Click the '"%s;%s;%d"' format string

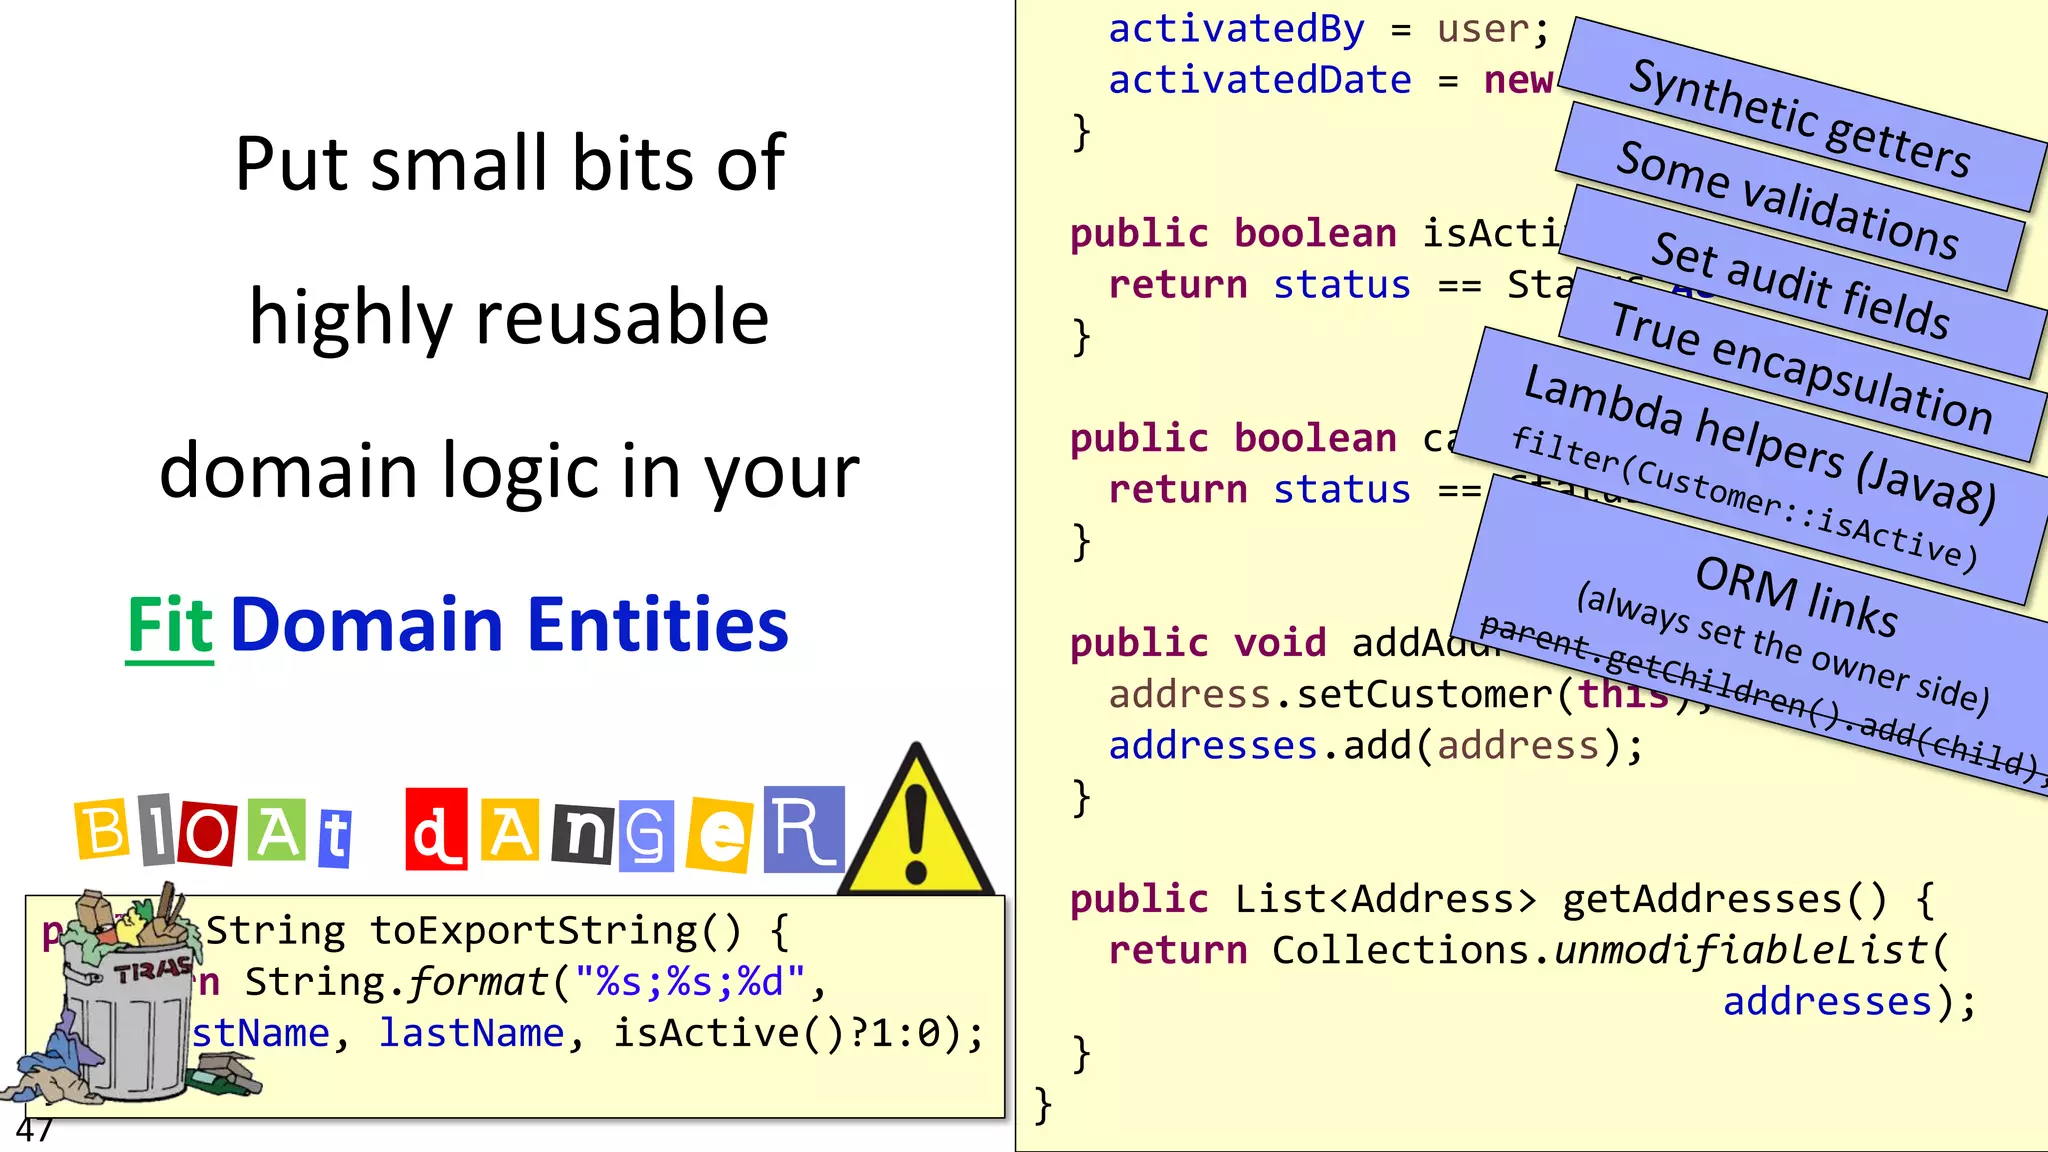[690, 982]
